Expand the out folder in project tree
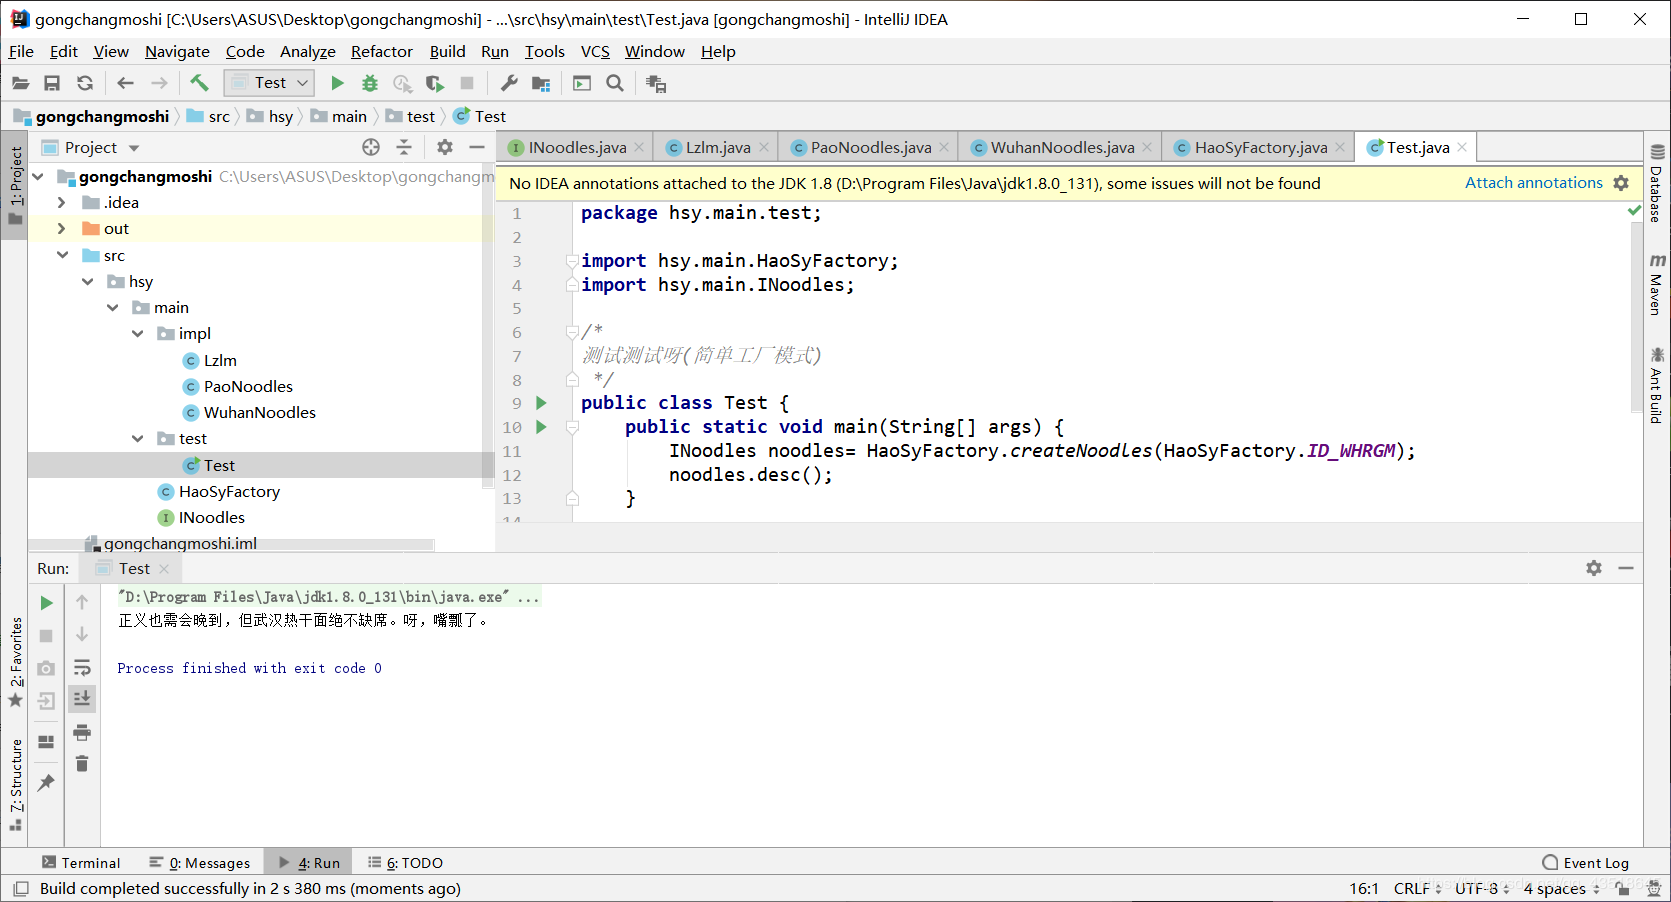 coord(62,229)
